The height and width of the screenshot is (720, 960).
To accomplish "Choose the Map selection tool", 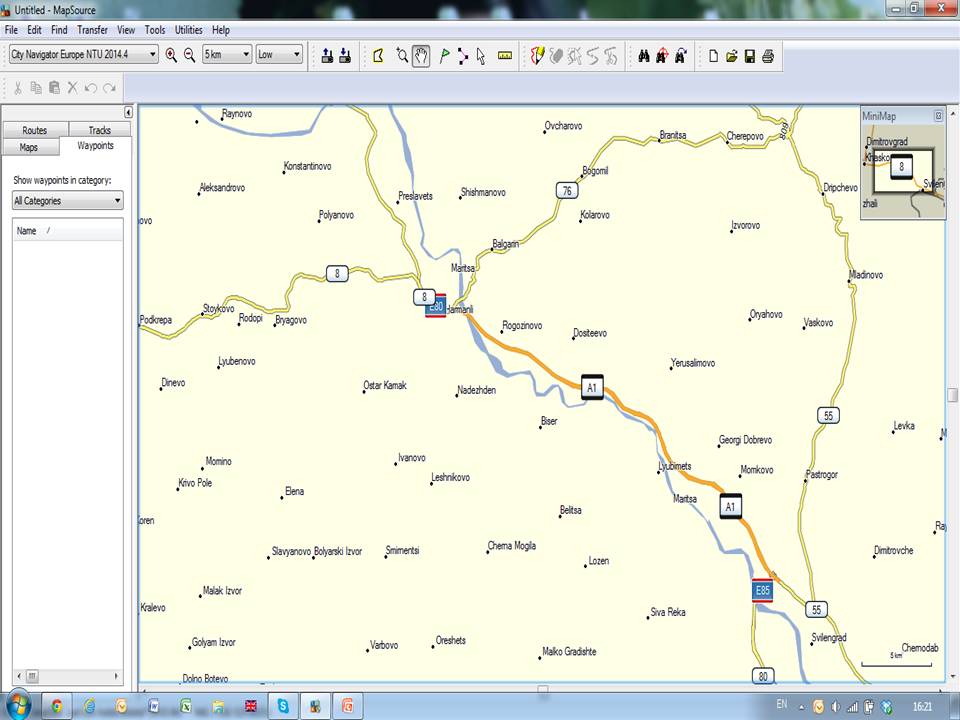I will (378, 56).
